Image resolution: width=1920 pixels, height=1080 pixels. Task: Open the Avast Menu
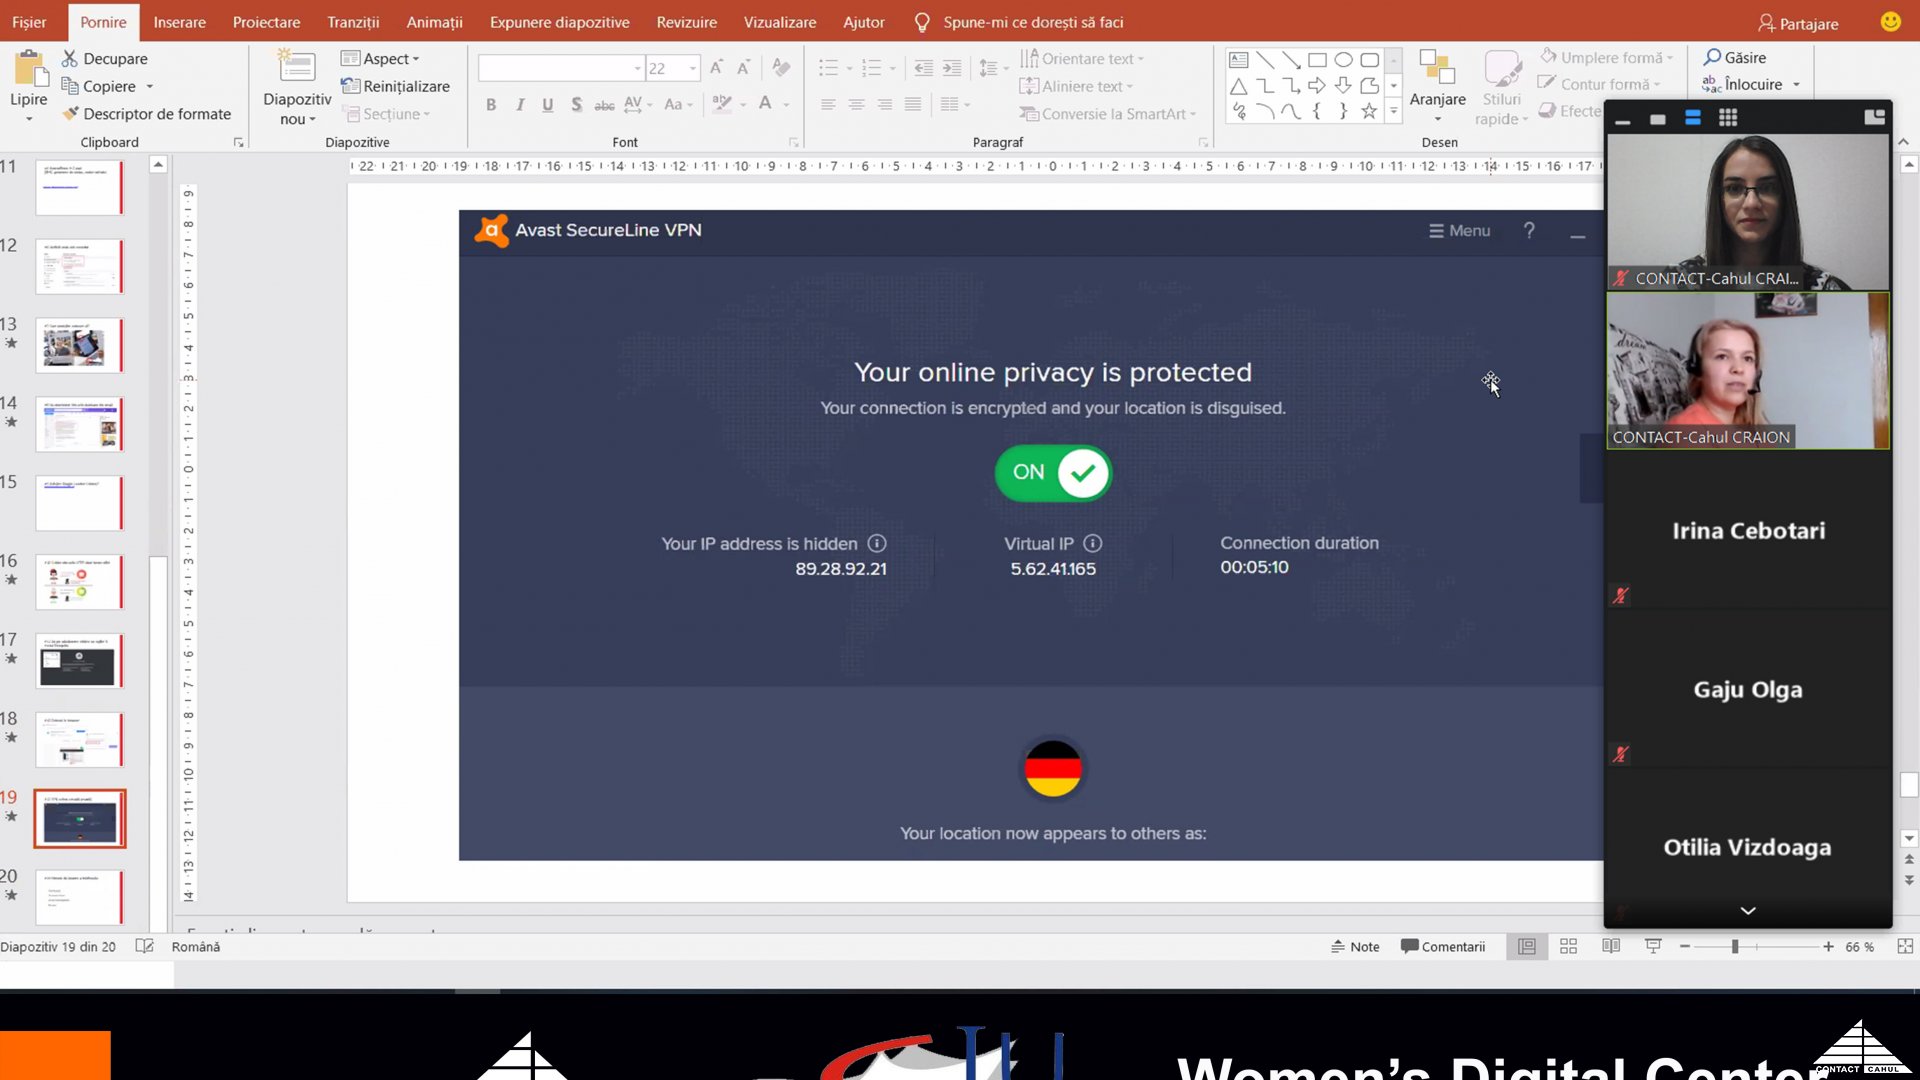point(1459,231)
